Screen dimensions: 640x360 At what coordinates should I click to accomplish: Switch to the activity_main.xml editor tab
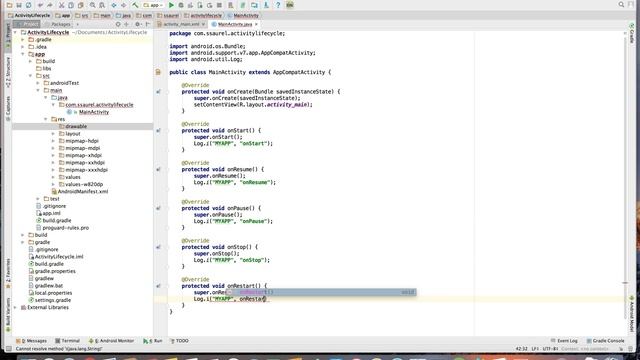181,24
